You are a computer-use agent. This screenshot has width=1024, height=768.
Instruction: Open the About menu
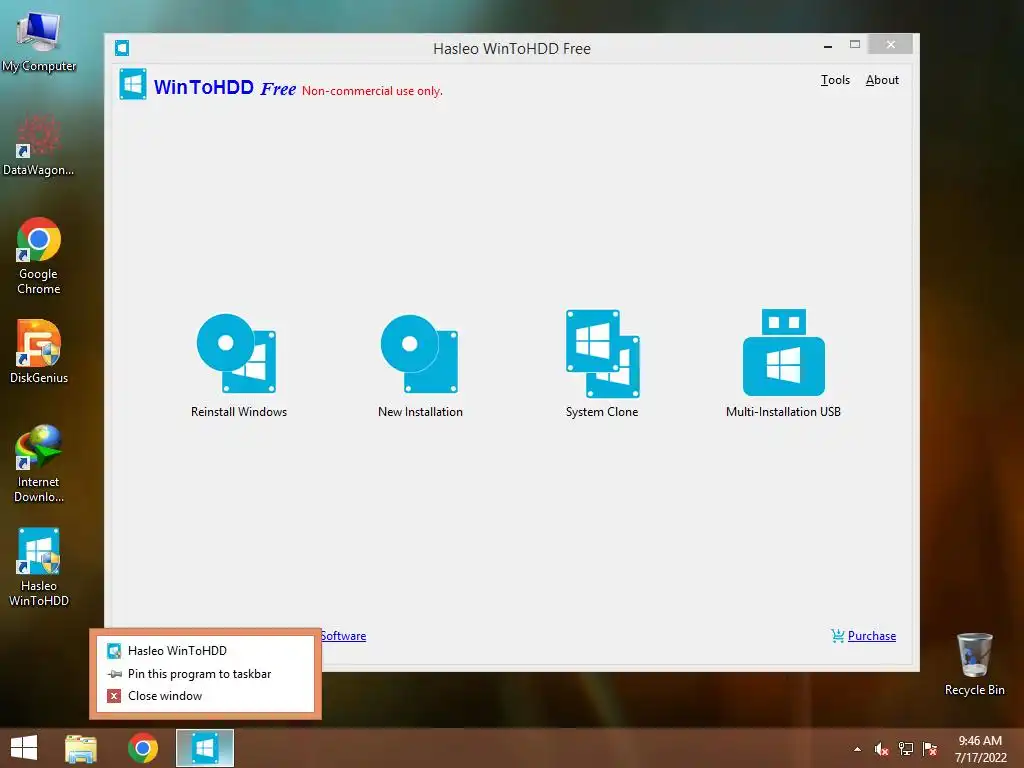point(882,80)
